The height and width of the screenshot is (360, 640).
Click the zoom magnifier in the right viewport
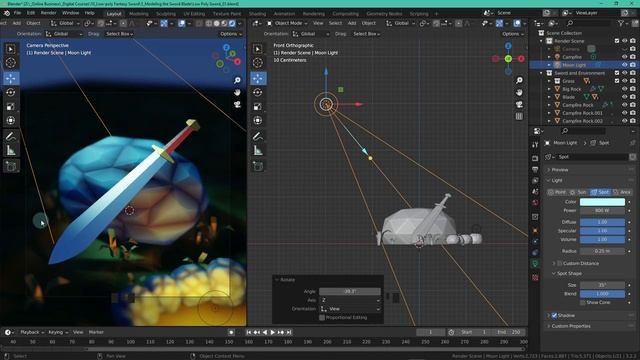click(519, 80)
